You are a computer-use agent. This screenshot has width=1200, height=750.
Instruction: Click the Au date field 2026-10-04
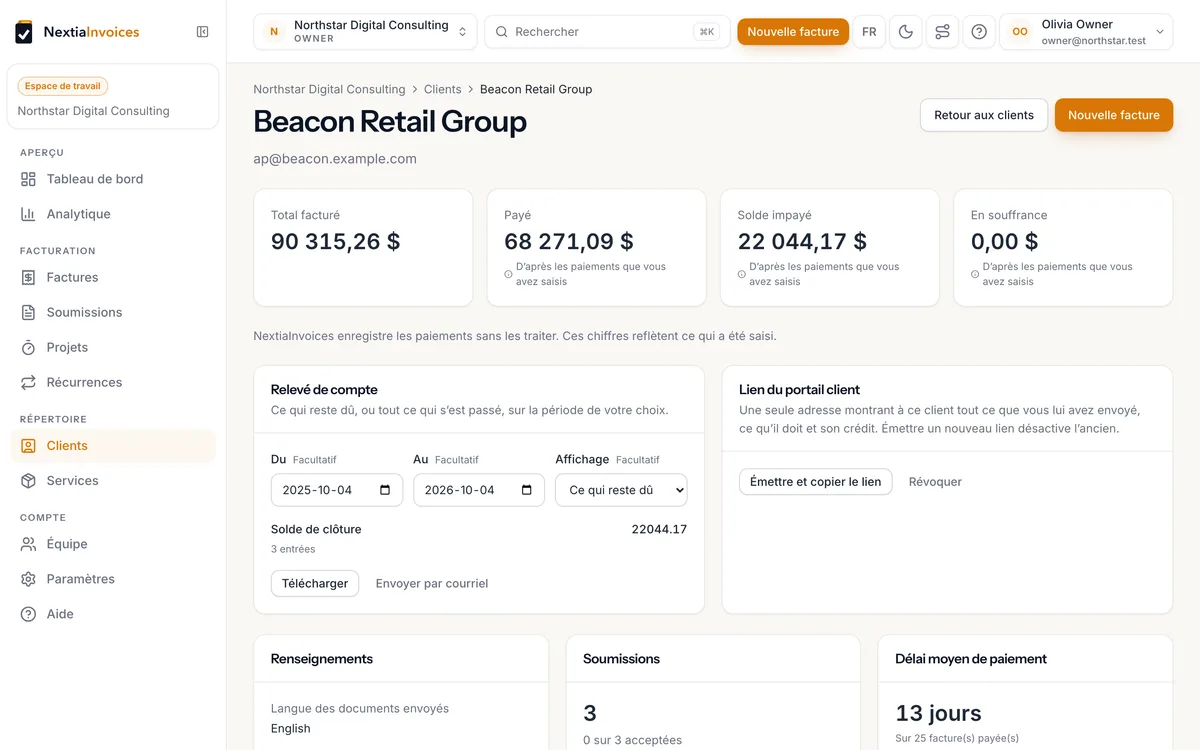pos(479,490)
